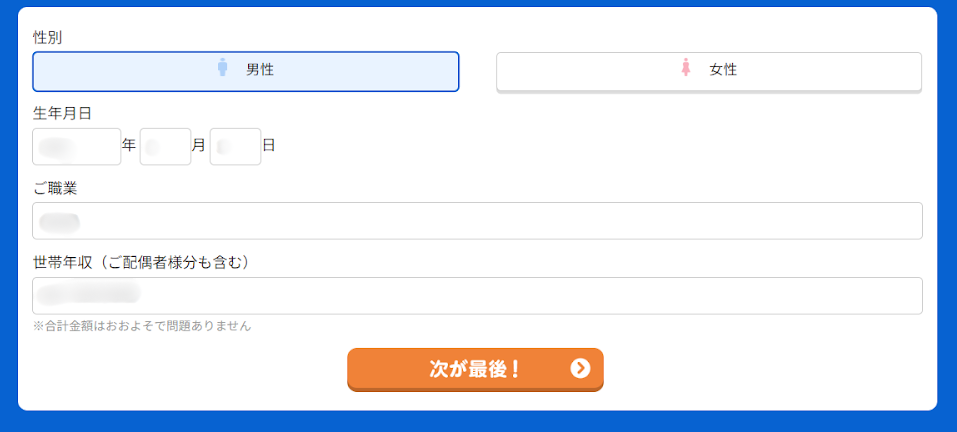957x432 pixels.
Task: Click the 次が最後！ orange button
Action: coord(475,369)
